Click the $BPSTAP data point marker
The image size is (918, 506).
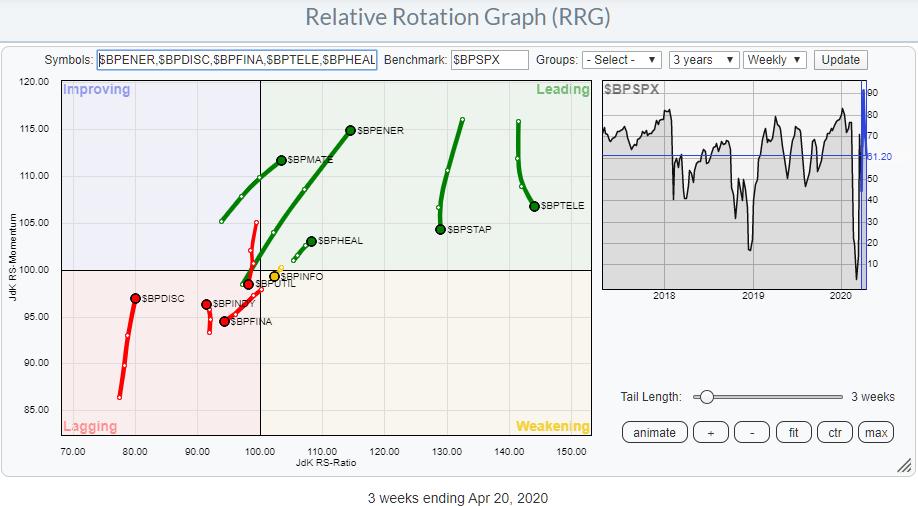[440, 229]
